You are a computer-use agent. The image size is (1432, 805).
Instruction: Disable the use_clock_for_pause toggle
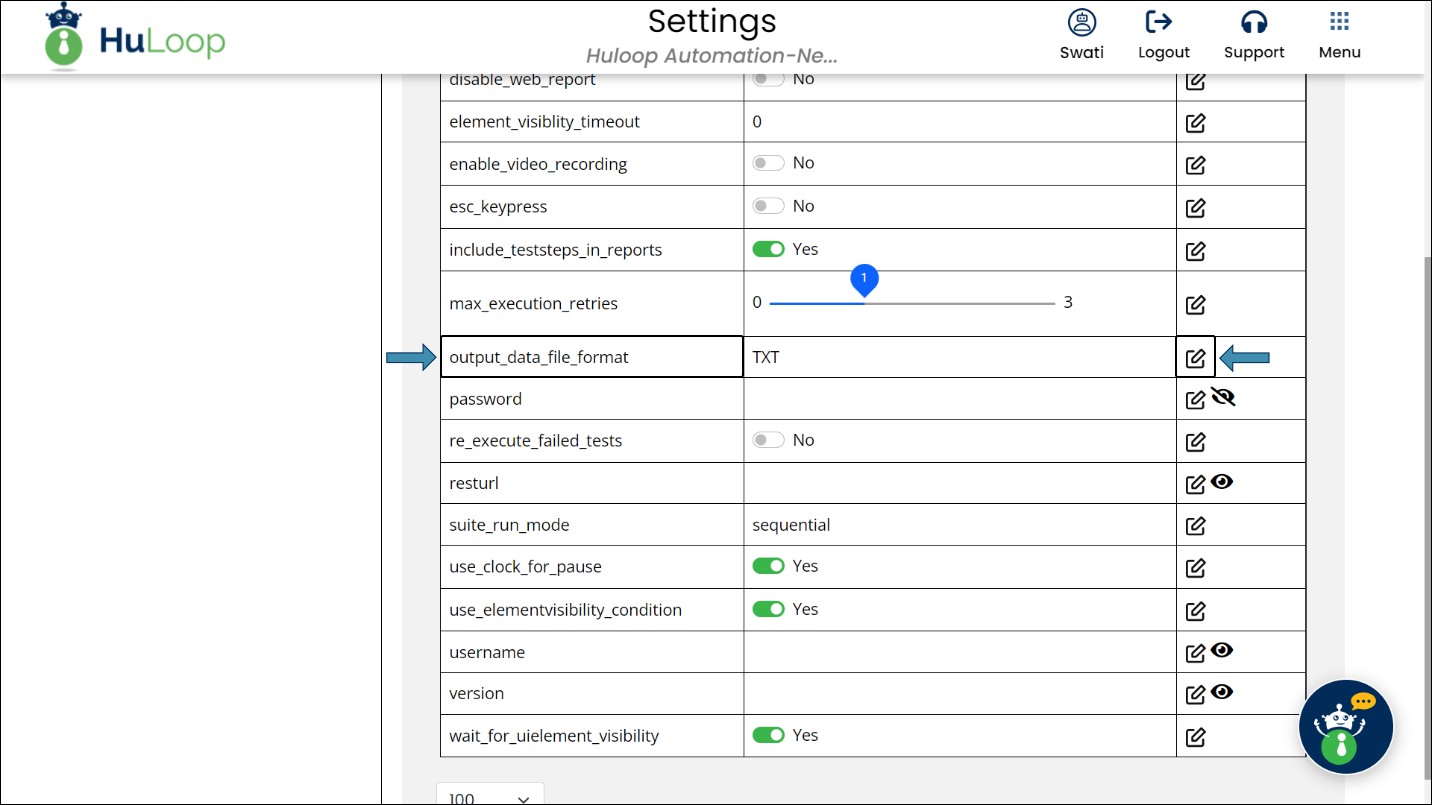768,566
